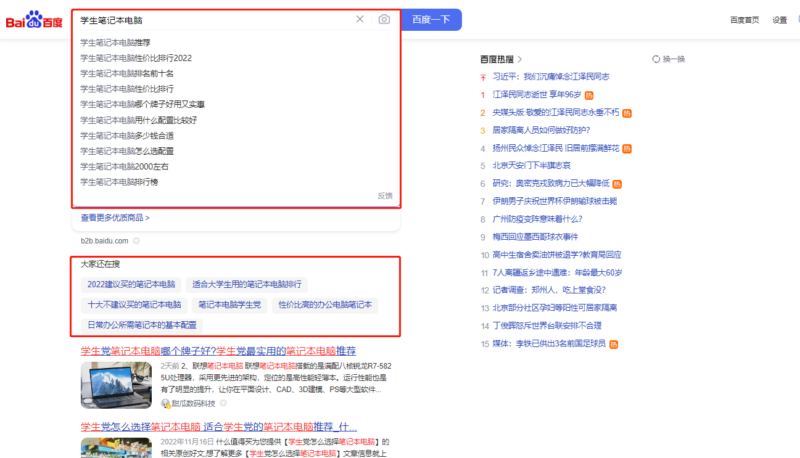Click the 热 badge beside 江泽民同志逝世 享年96岁
The image size is (800, 458).
point(589,95)
